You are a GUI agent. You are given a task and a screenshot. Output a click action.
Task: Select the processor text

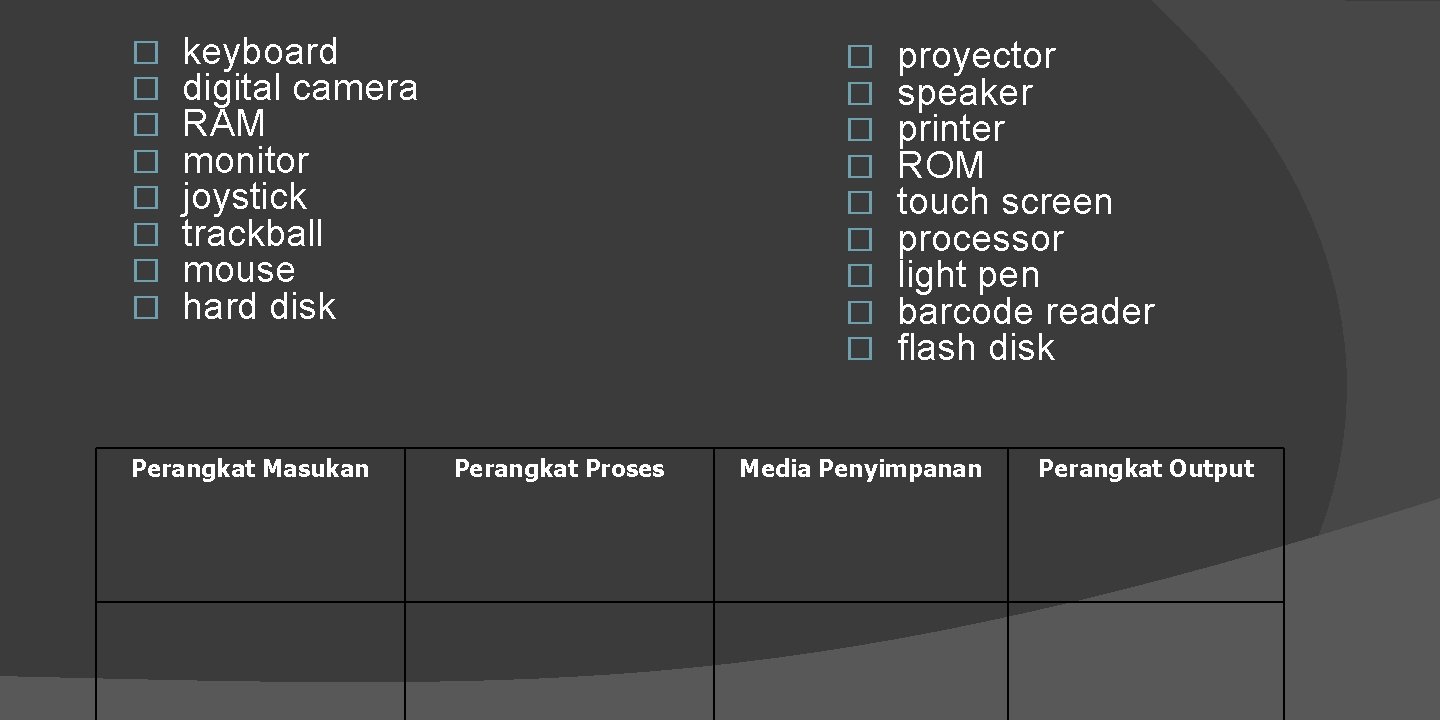click(x=980, y=240)
